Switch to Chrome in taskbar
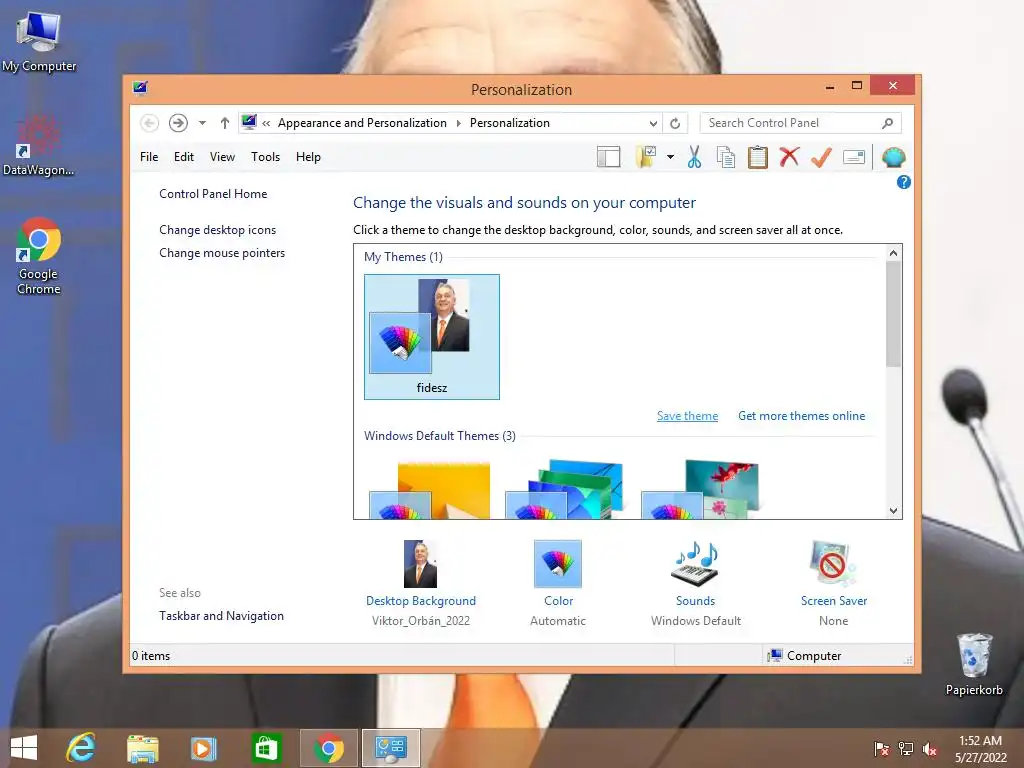The height and width of the screenshot is (768, 1024). click(x=328, y=748)
